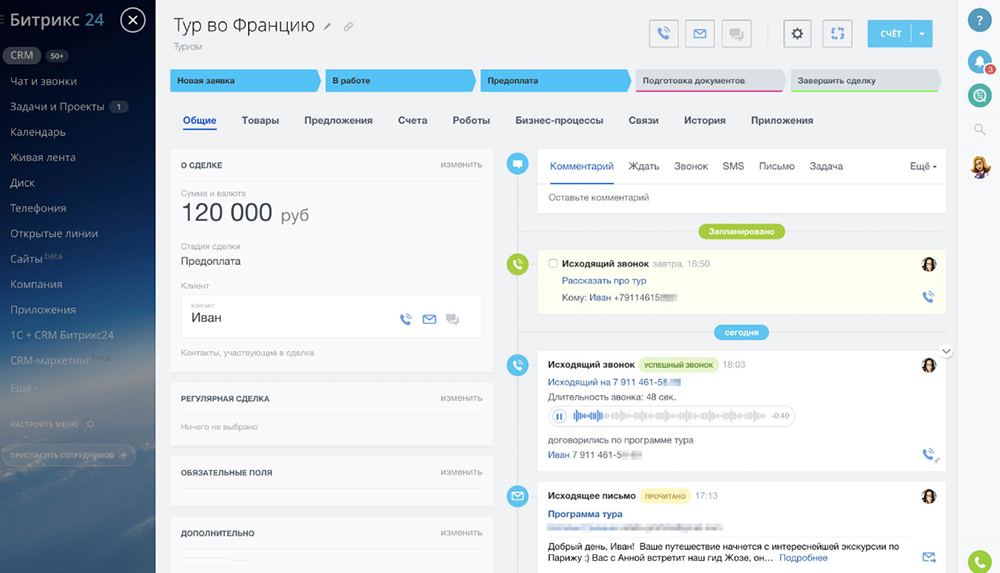Click callback phone icon in successful call card
Viewport: 1000px width, 573px height.
pos(930,454)
